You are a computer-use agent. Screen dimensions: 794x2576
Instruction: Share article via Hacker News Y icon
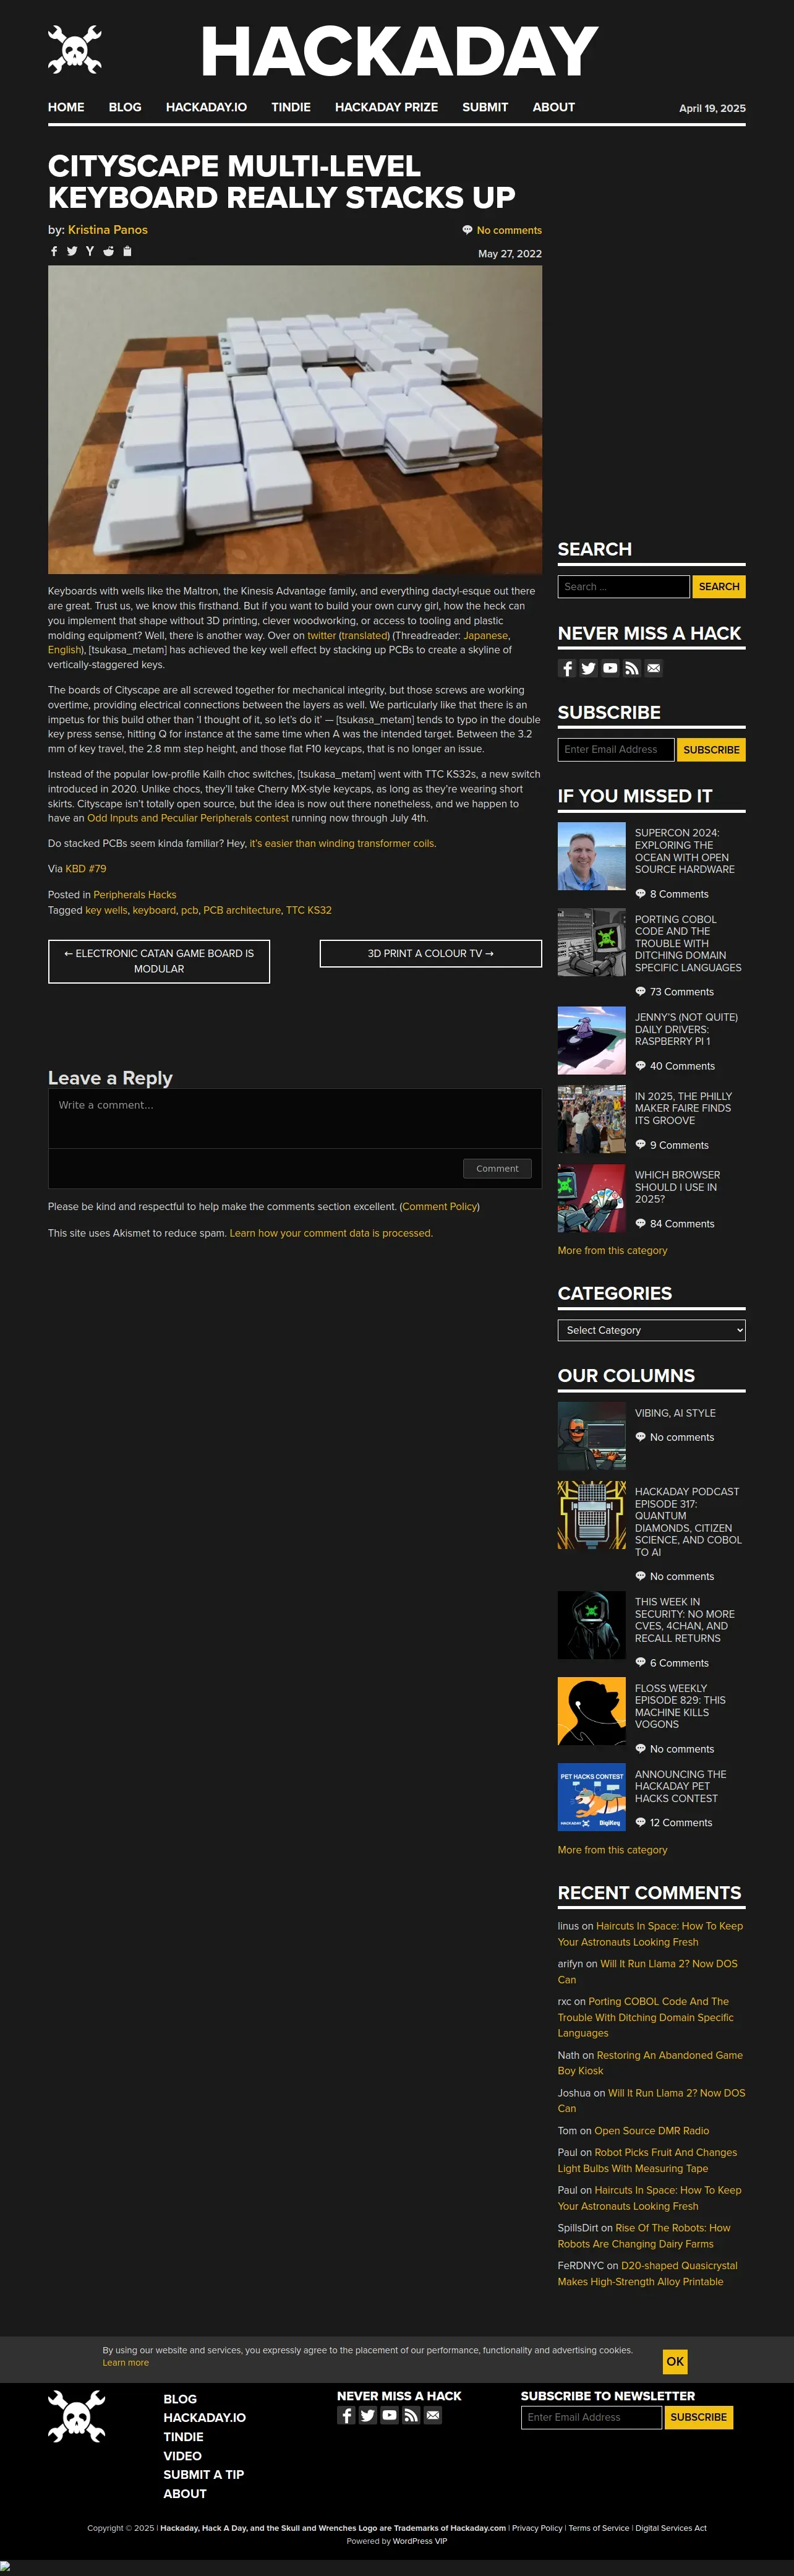pos(90,251)
